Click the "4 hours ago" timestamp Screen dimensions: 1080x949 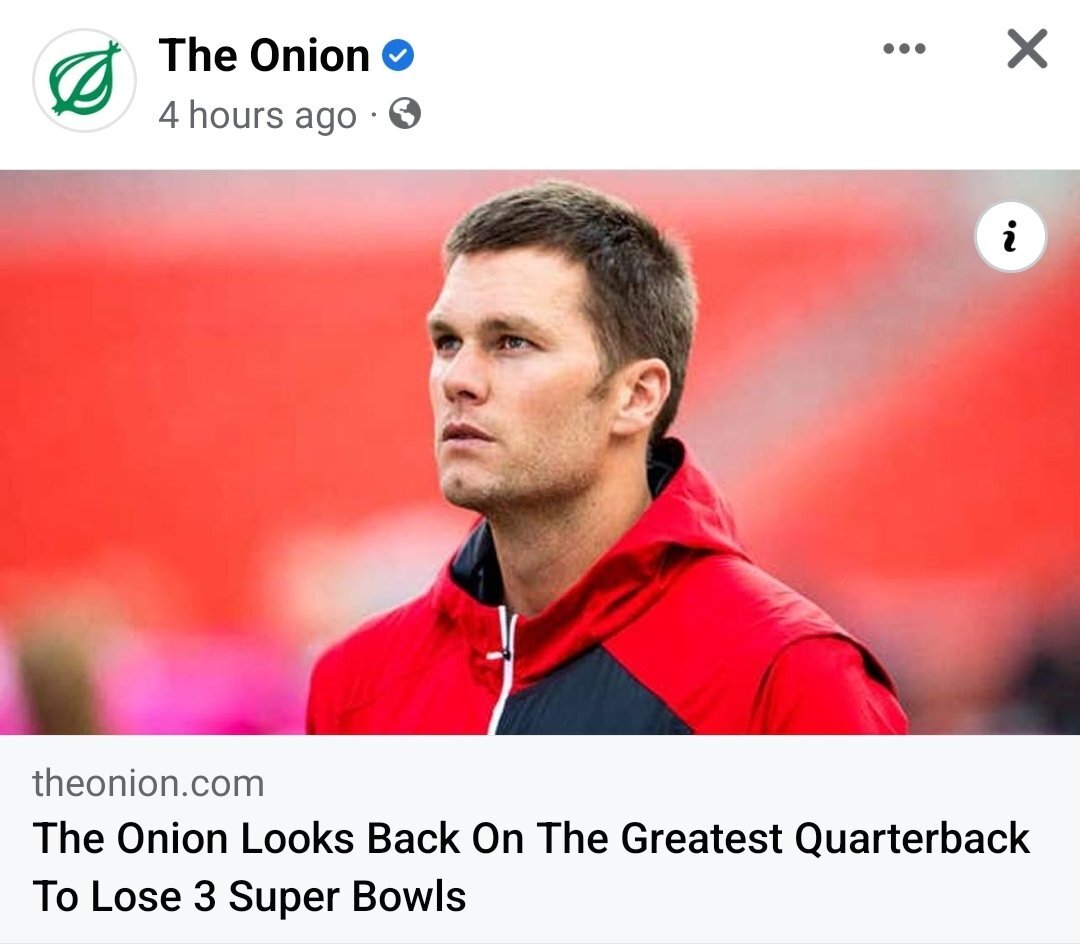click(257, 115)
